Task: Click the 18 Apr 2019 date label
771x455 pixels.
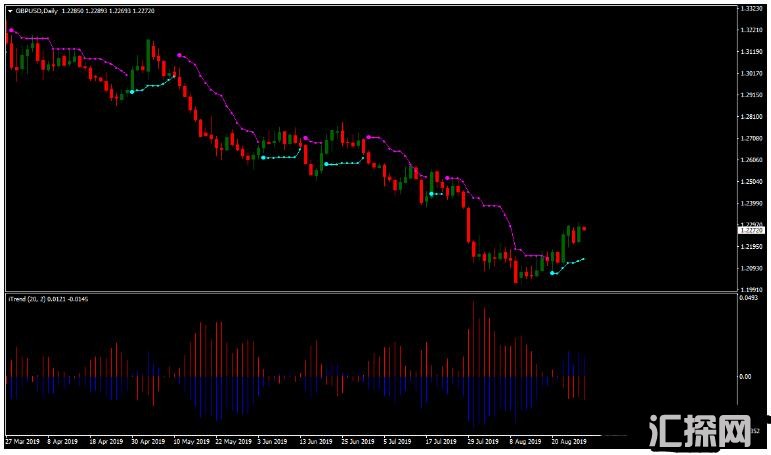Action: [x=106, y=441]
